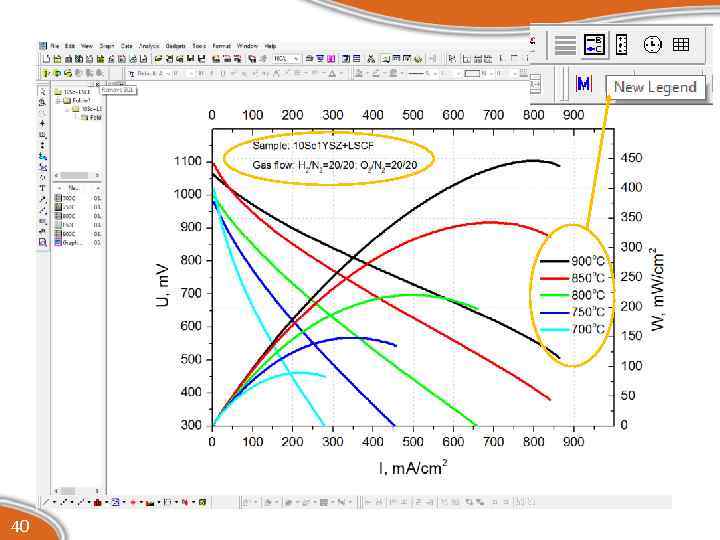The height and width of the screenshot is (540, 720).
Task: Click the Rescale magnifier icon in left toolbar
Action: (42, 242)
